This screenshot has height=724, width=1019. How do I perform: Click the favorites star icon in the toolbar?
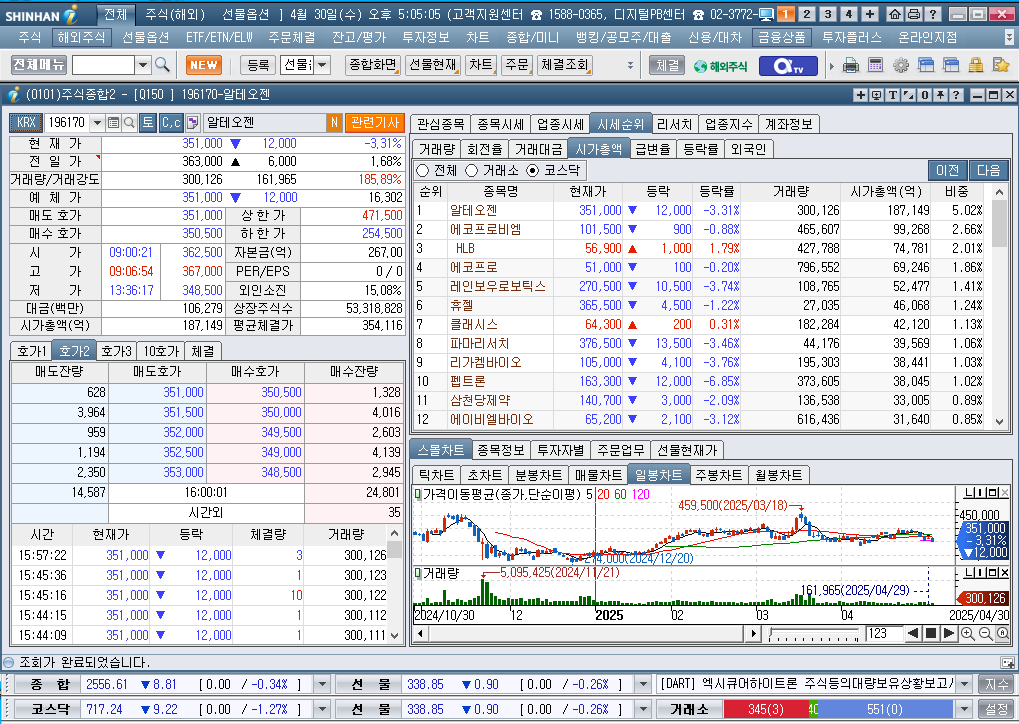(x=1001, y=65)
